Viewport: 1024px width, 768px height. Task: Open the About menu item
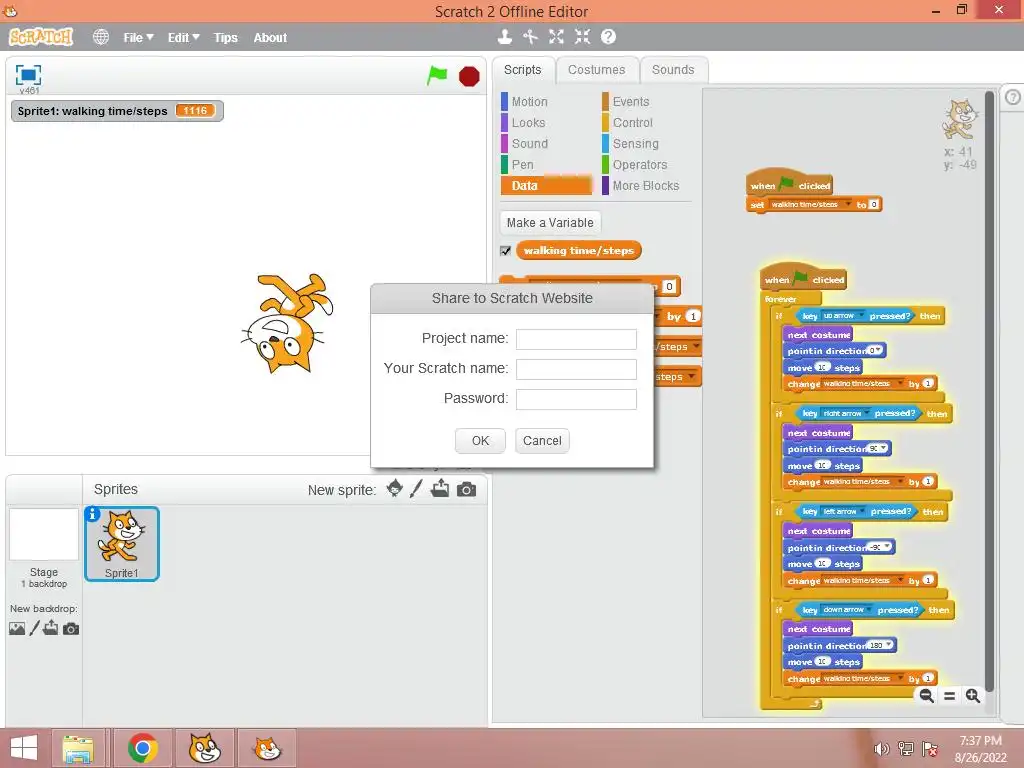click(x=270, y=38)
